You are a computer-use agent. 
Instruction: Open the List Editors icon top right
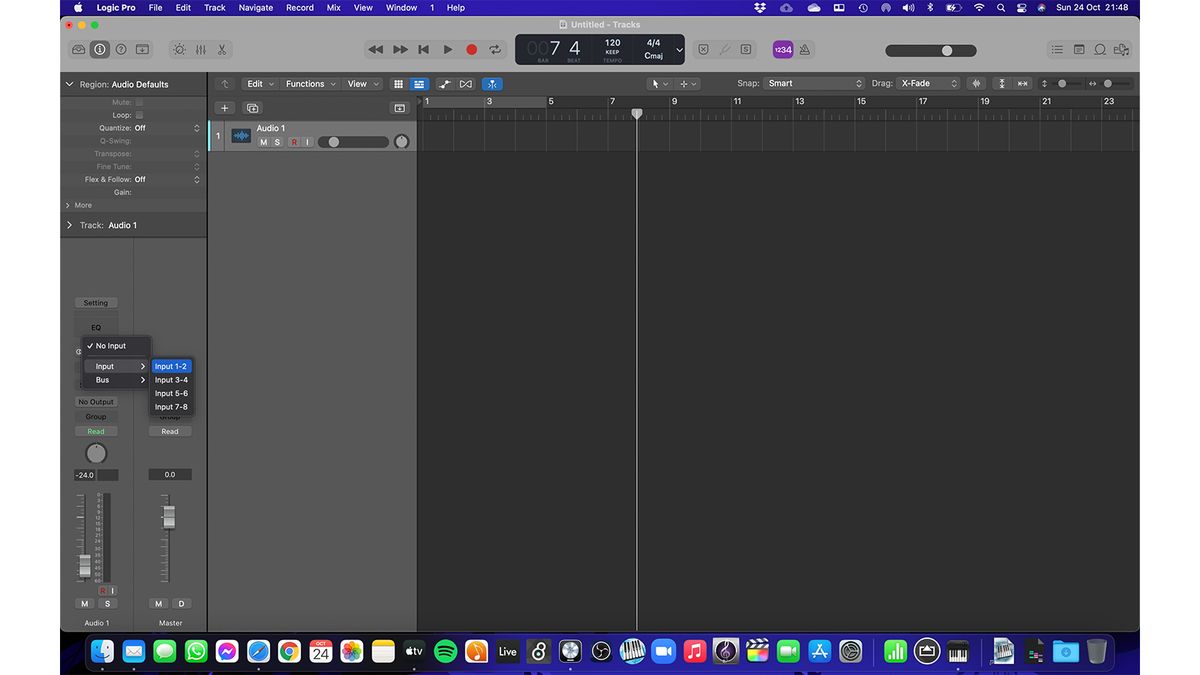pyautogui.click(x=1057, y=49)
